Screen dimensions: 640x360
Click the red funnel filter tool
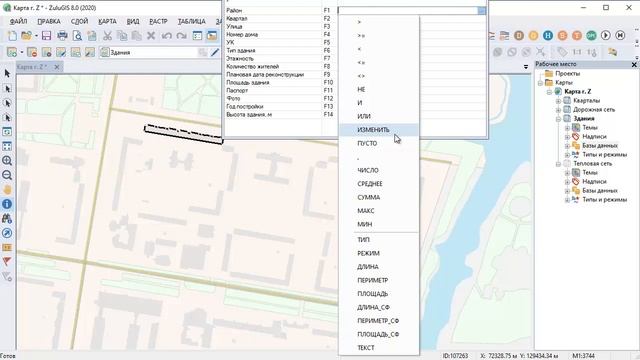(7, 262)
